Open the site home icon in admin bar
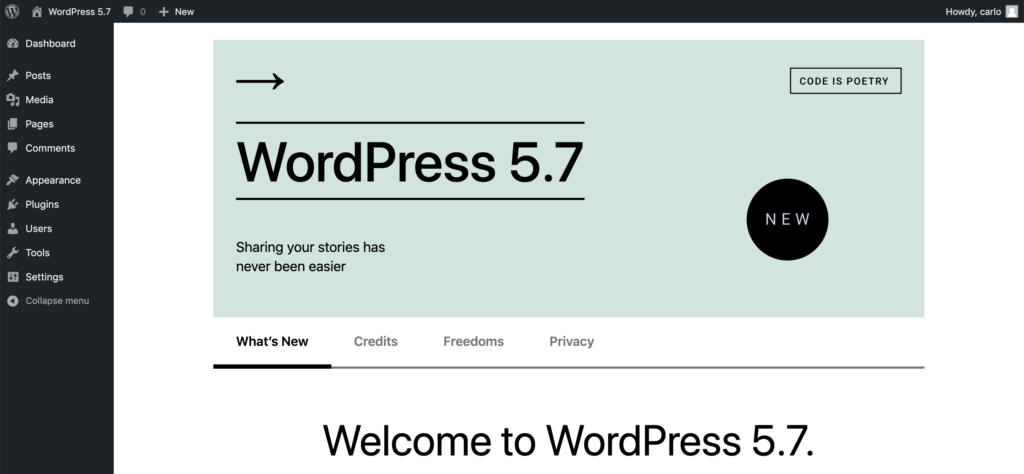The width and height of the screenshot is (1024, 474). coord(37,11)
